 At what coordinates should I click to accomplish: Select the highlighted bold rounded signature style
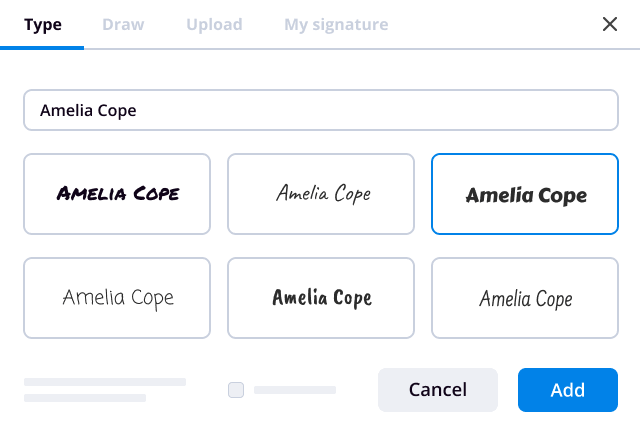pos(525,194)
